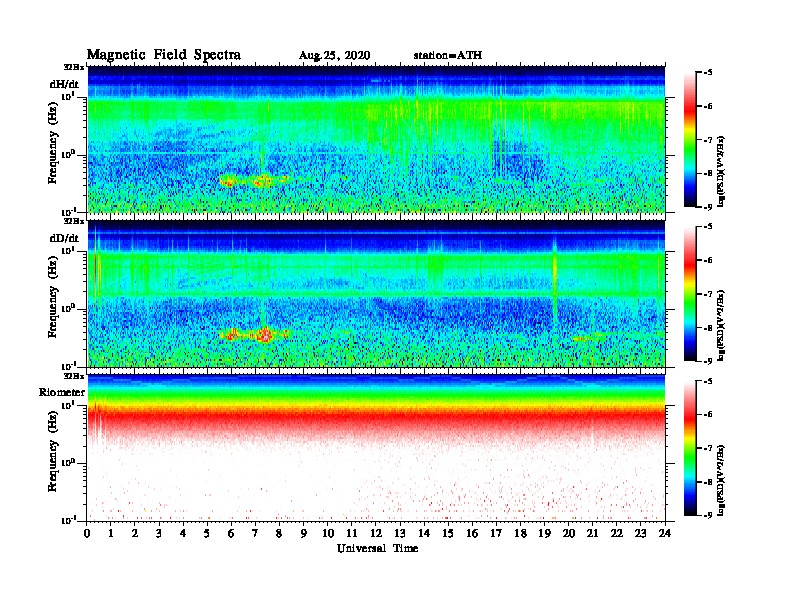Click the "-5" tick of dH/dt color scale
Screen dimensions: 792x612
tap(708, 73)
